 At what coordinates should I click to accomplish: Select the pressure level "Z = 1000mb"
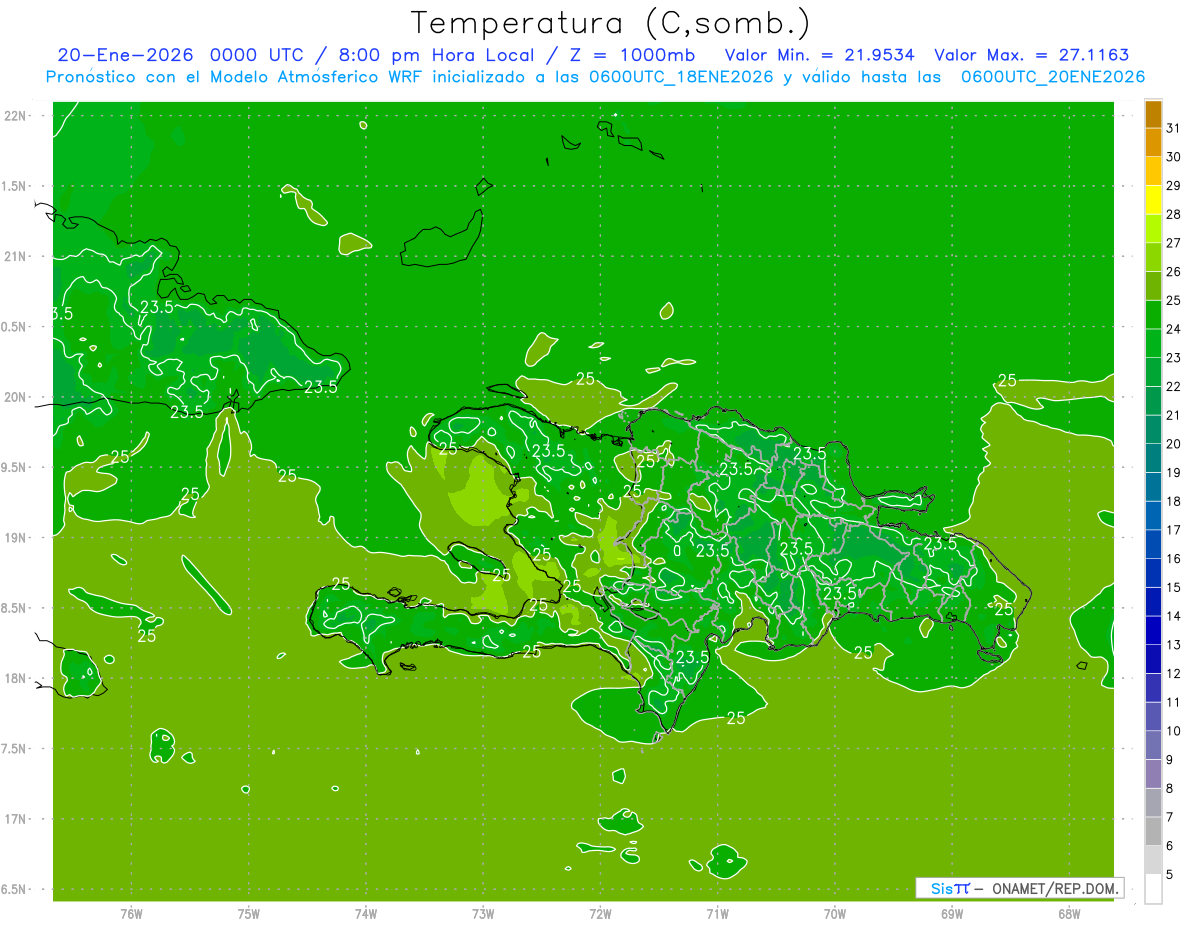[632, 55]
